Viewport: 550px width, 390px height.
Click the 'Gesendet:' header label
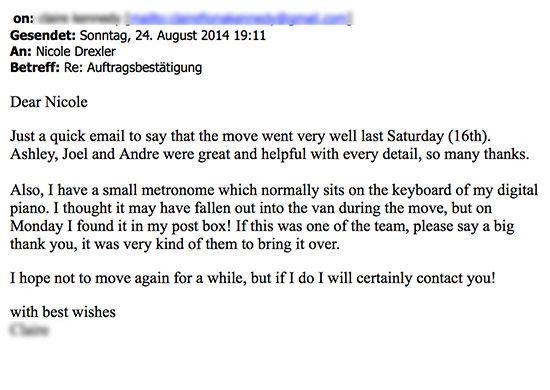click(43, 35)
